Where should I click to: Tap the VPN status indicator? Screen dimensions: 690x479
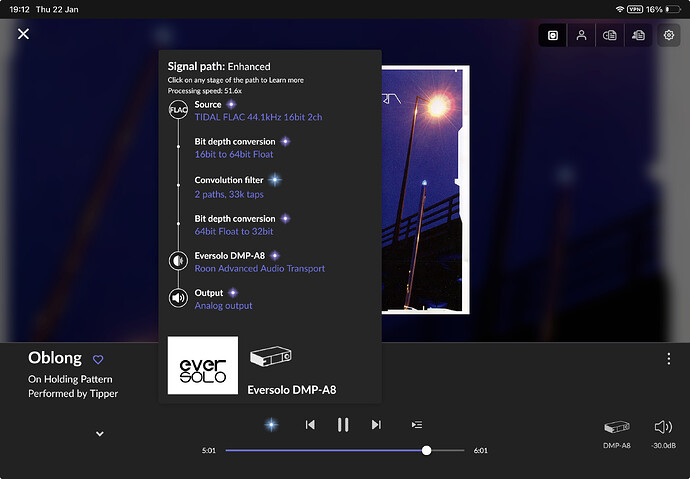[635, 9]
